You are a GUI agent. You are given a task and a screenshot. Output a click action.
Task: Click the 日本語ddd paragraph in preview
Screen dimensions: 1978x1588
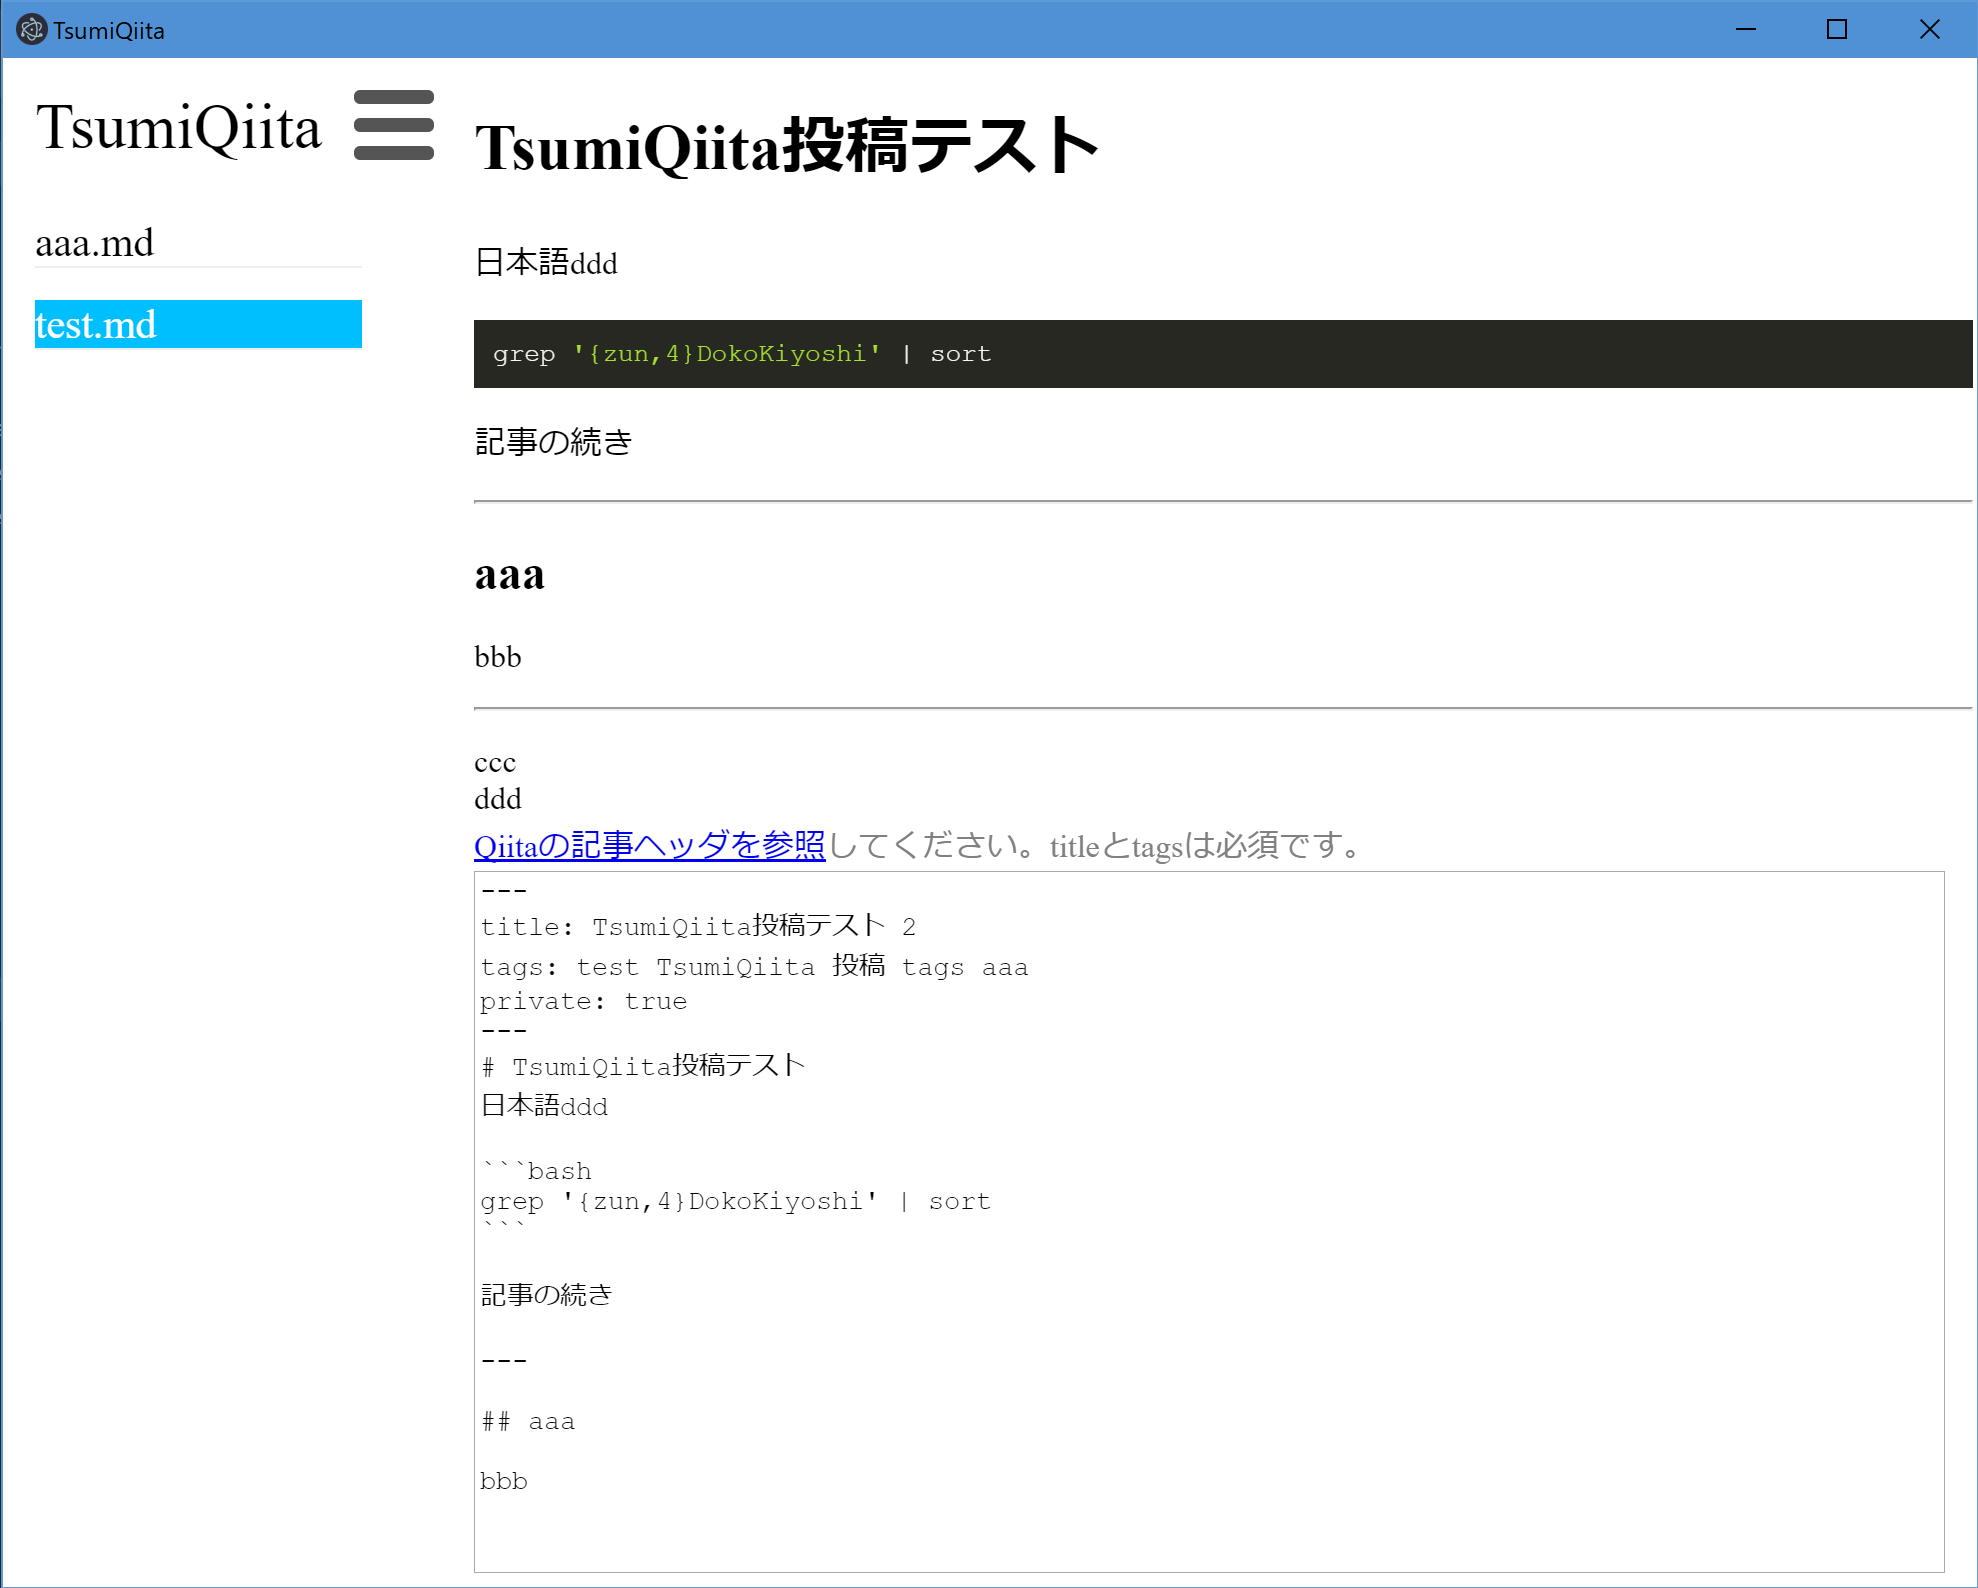[x=546, y=263]
